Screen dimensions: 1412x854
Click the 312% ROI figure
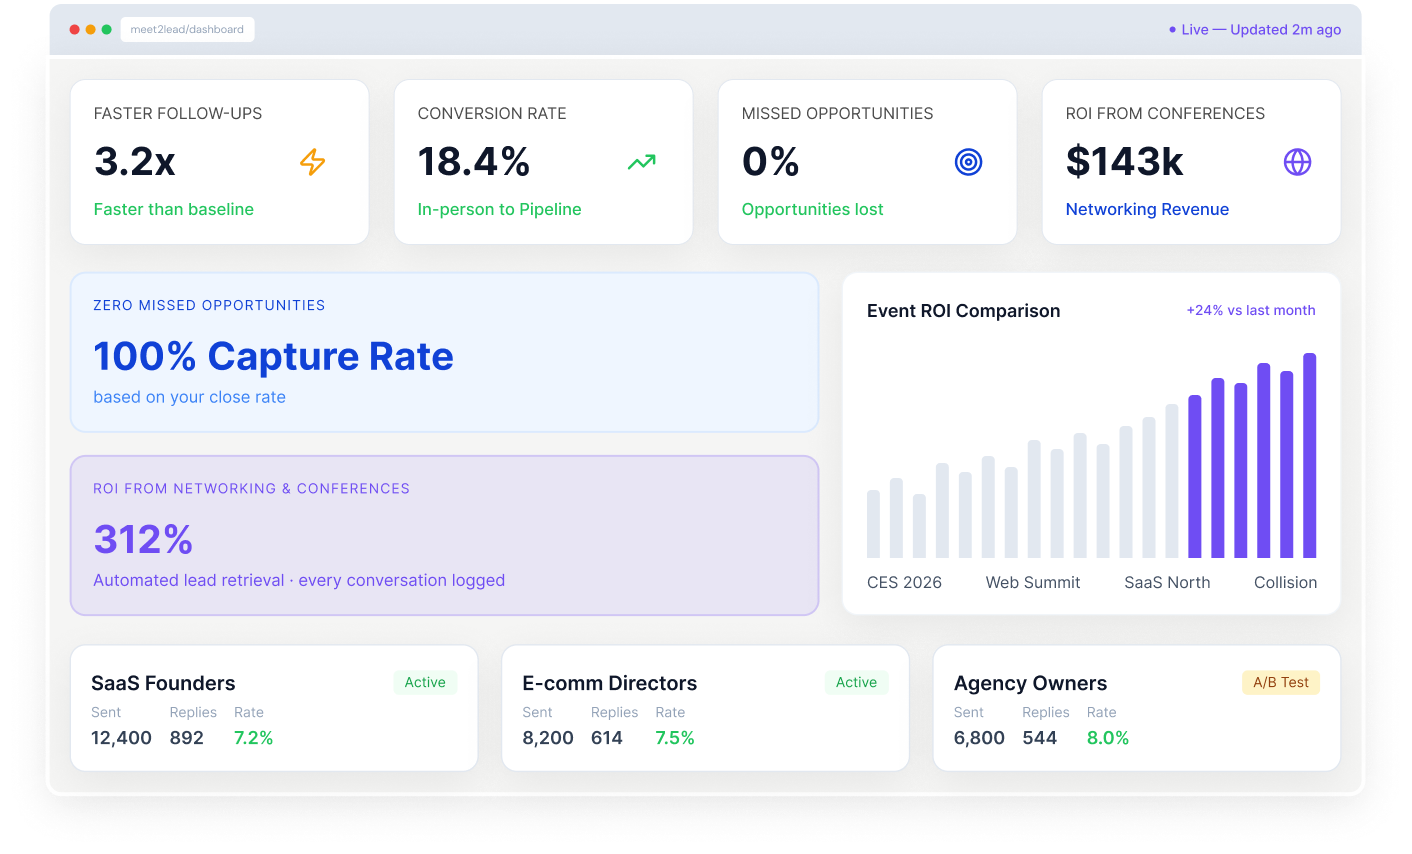[x=143, y=540]
